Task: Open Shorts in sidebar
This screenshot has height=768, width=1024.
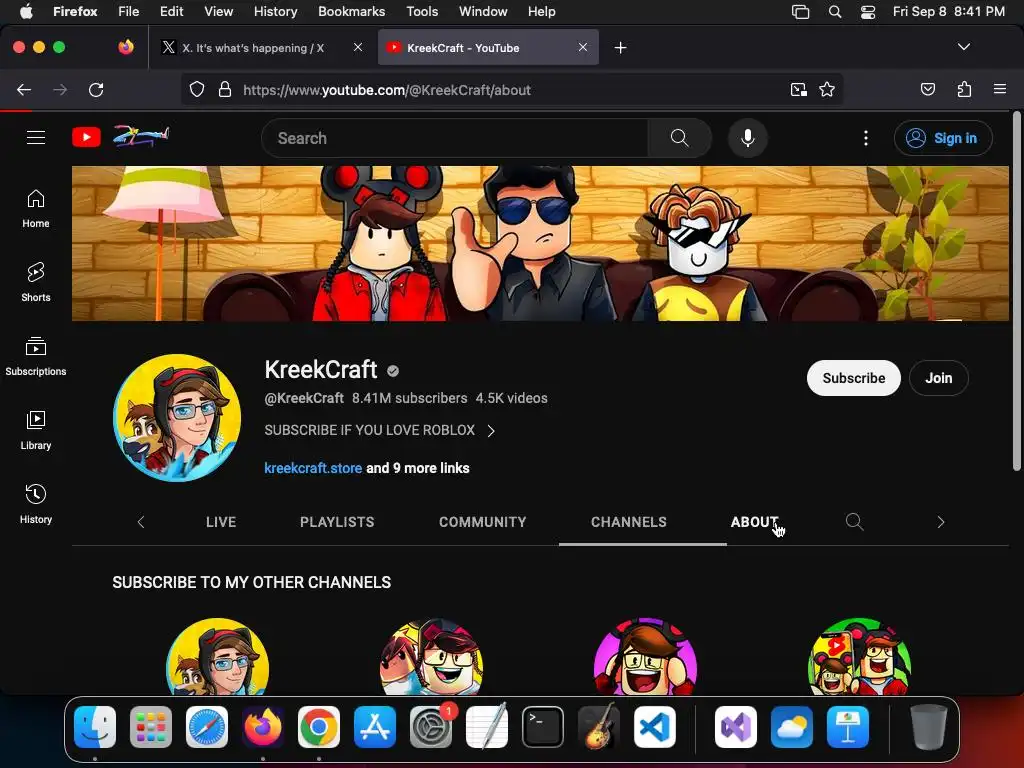Action: pyautogui.click(x=36, y=282)
